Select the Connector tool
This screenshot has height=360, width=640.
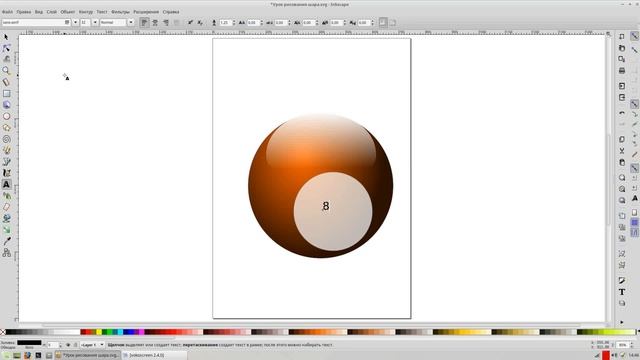click(6, 253)
